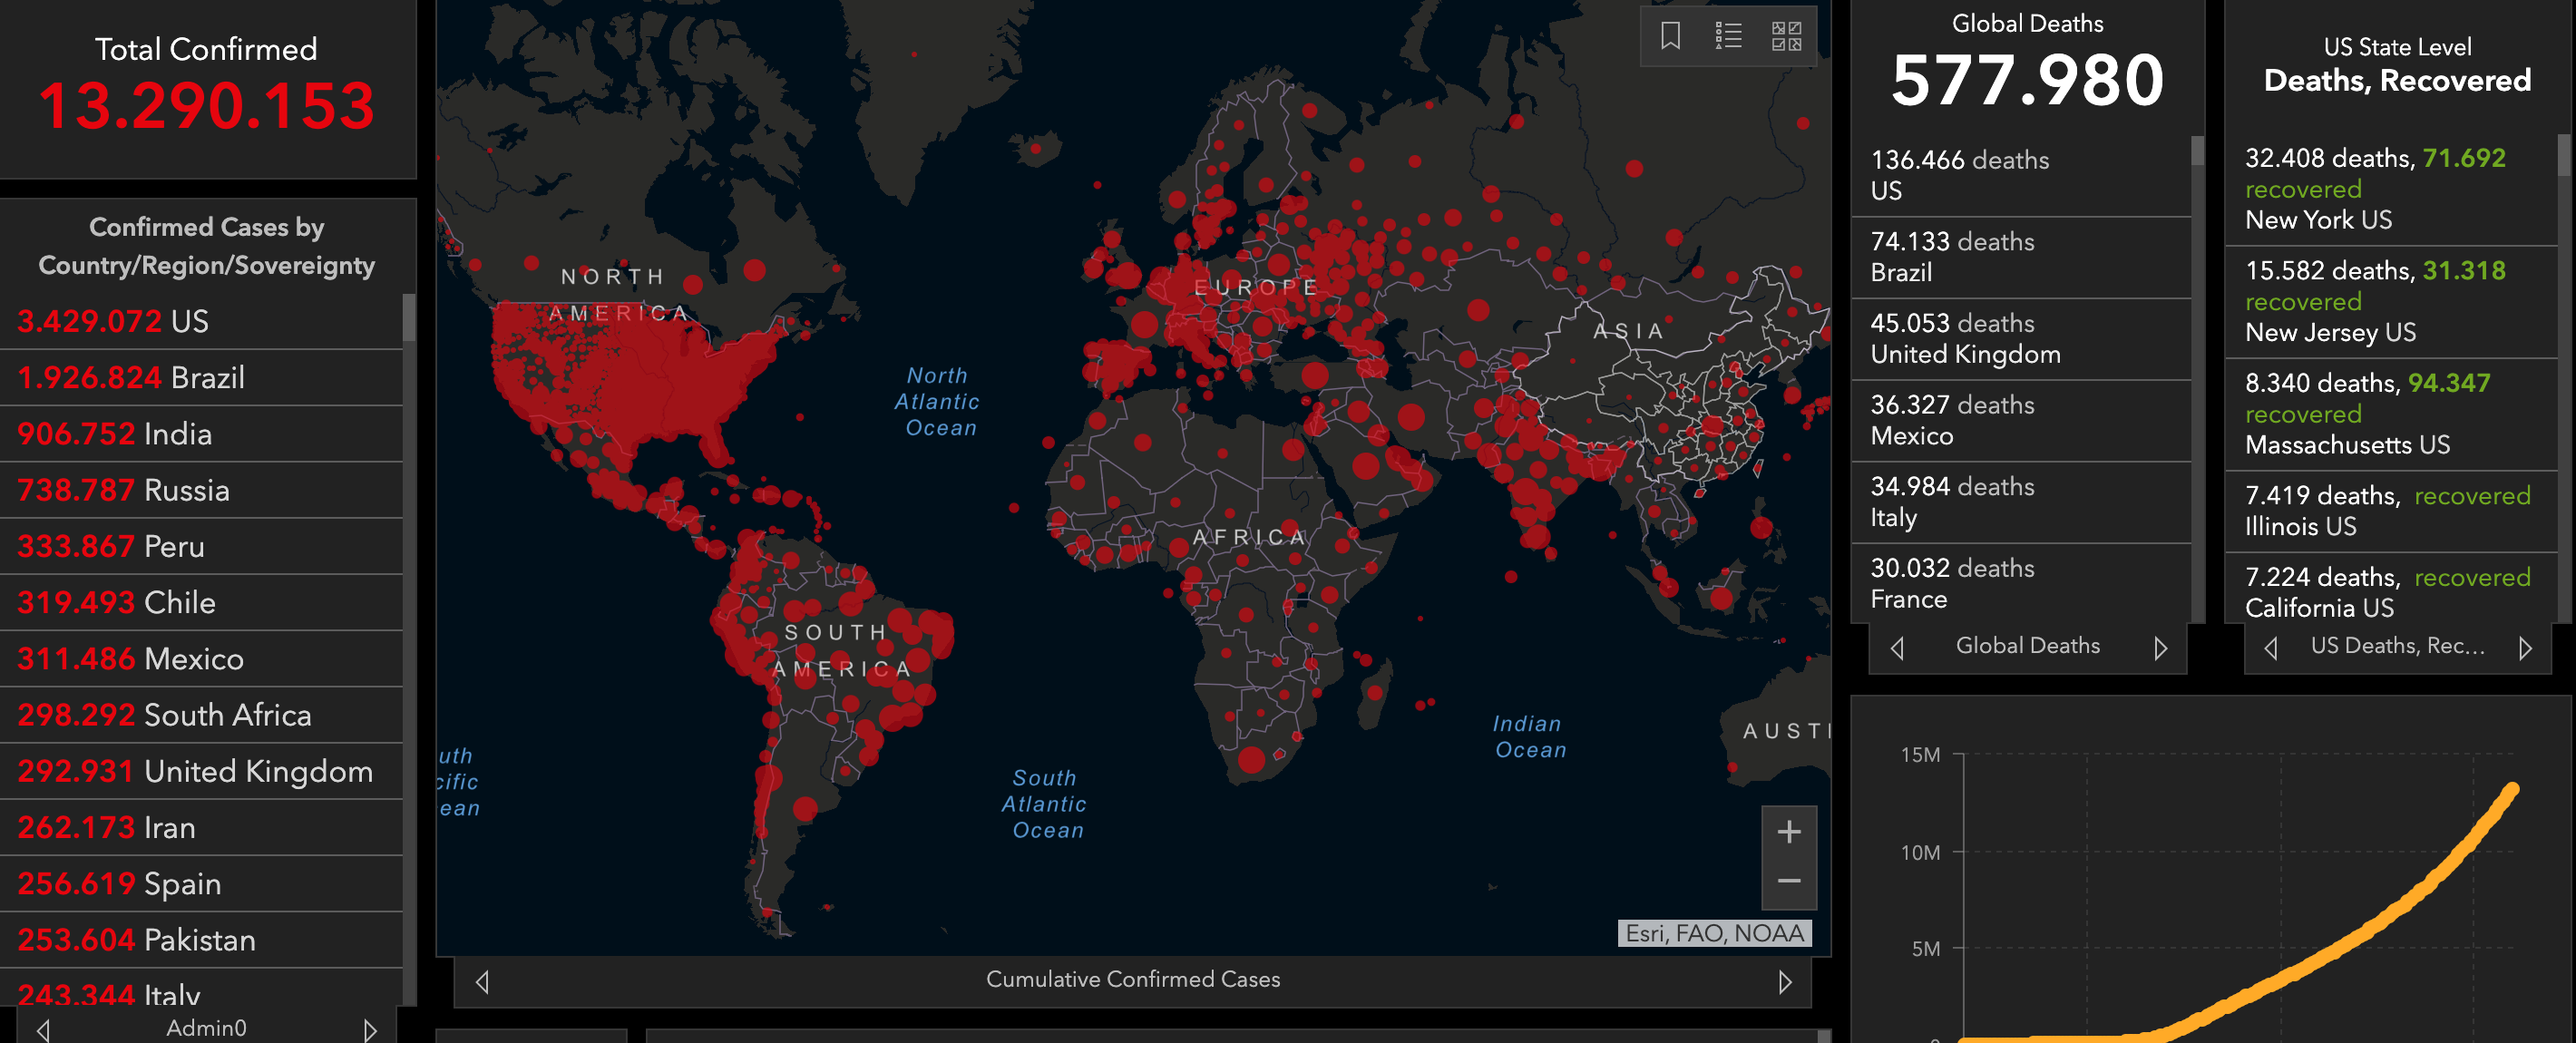Go to previous map view arrow

tap(483, 982)
